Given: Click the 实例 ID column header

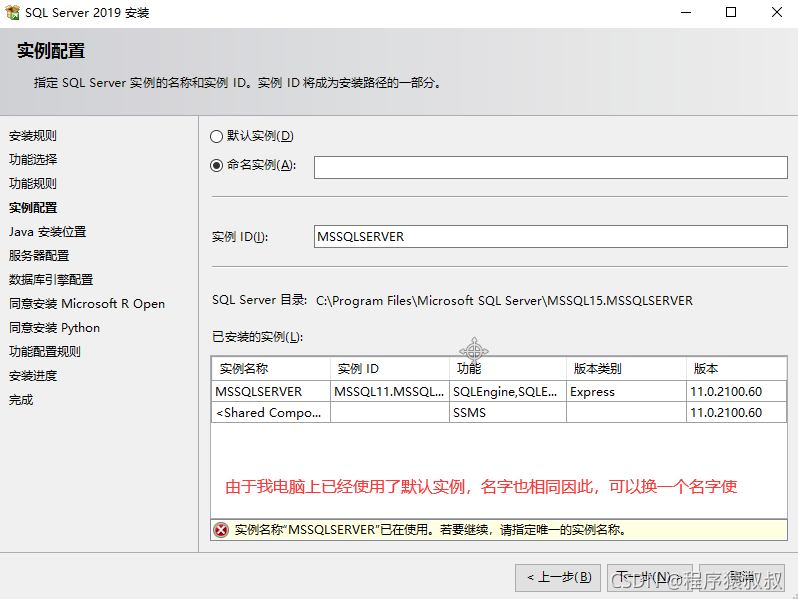Looking at the screenshot, I should click(390, 368).
